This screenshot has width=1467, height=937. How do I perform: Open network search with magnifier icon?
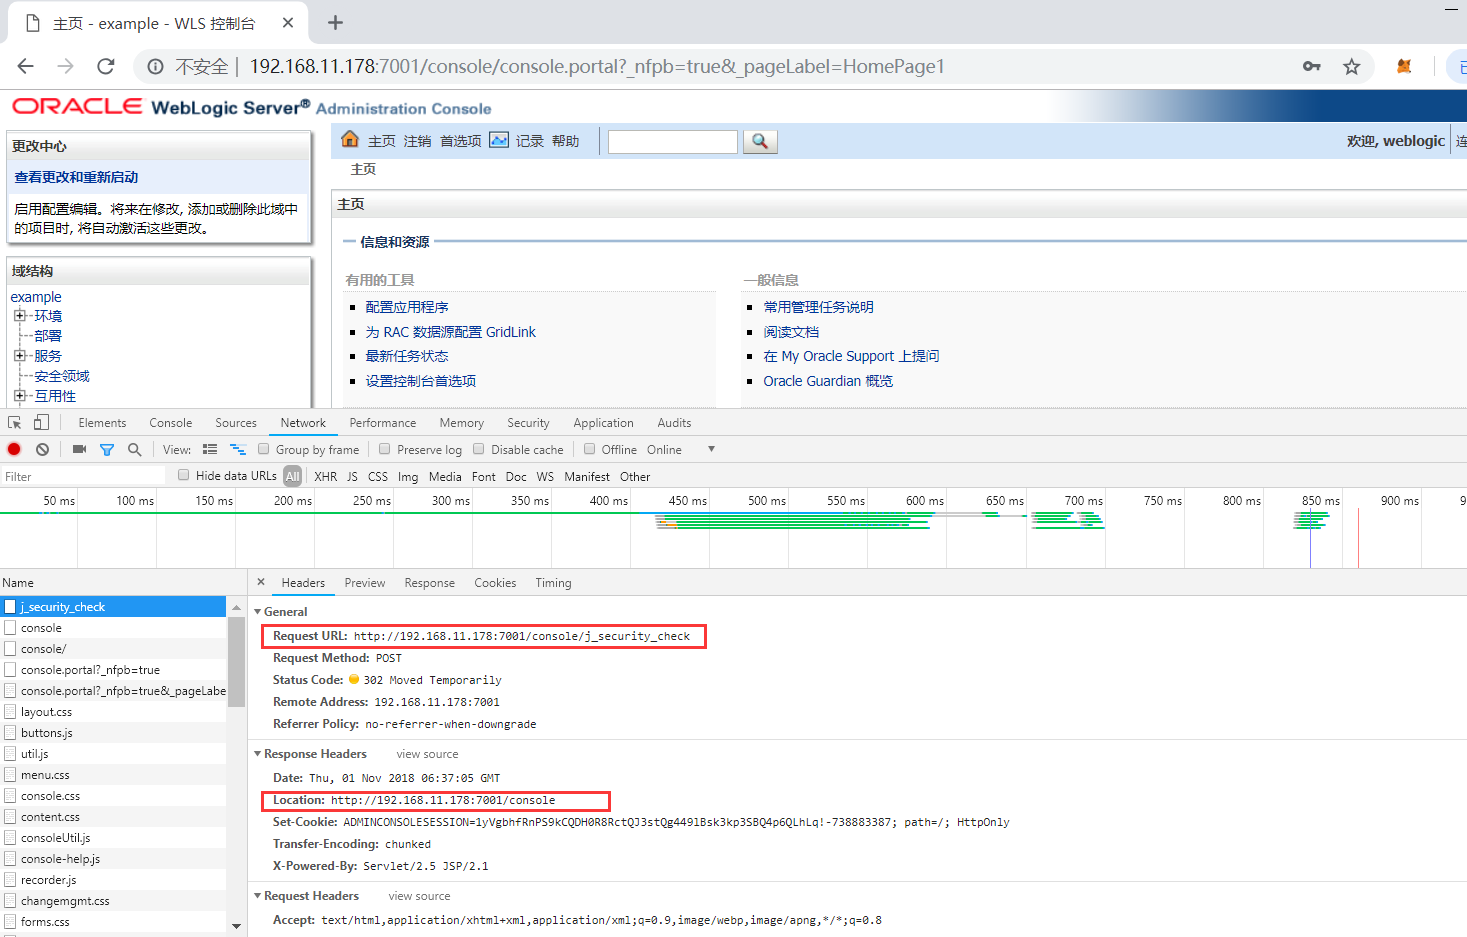pos(134,450)
